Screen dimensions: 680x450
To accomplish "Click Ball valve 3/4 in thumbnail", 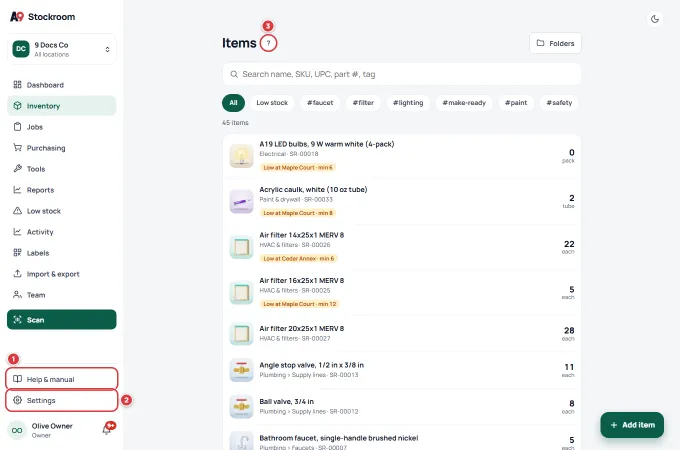I will pos(241,406).
